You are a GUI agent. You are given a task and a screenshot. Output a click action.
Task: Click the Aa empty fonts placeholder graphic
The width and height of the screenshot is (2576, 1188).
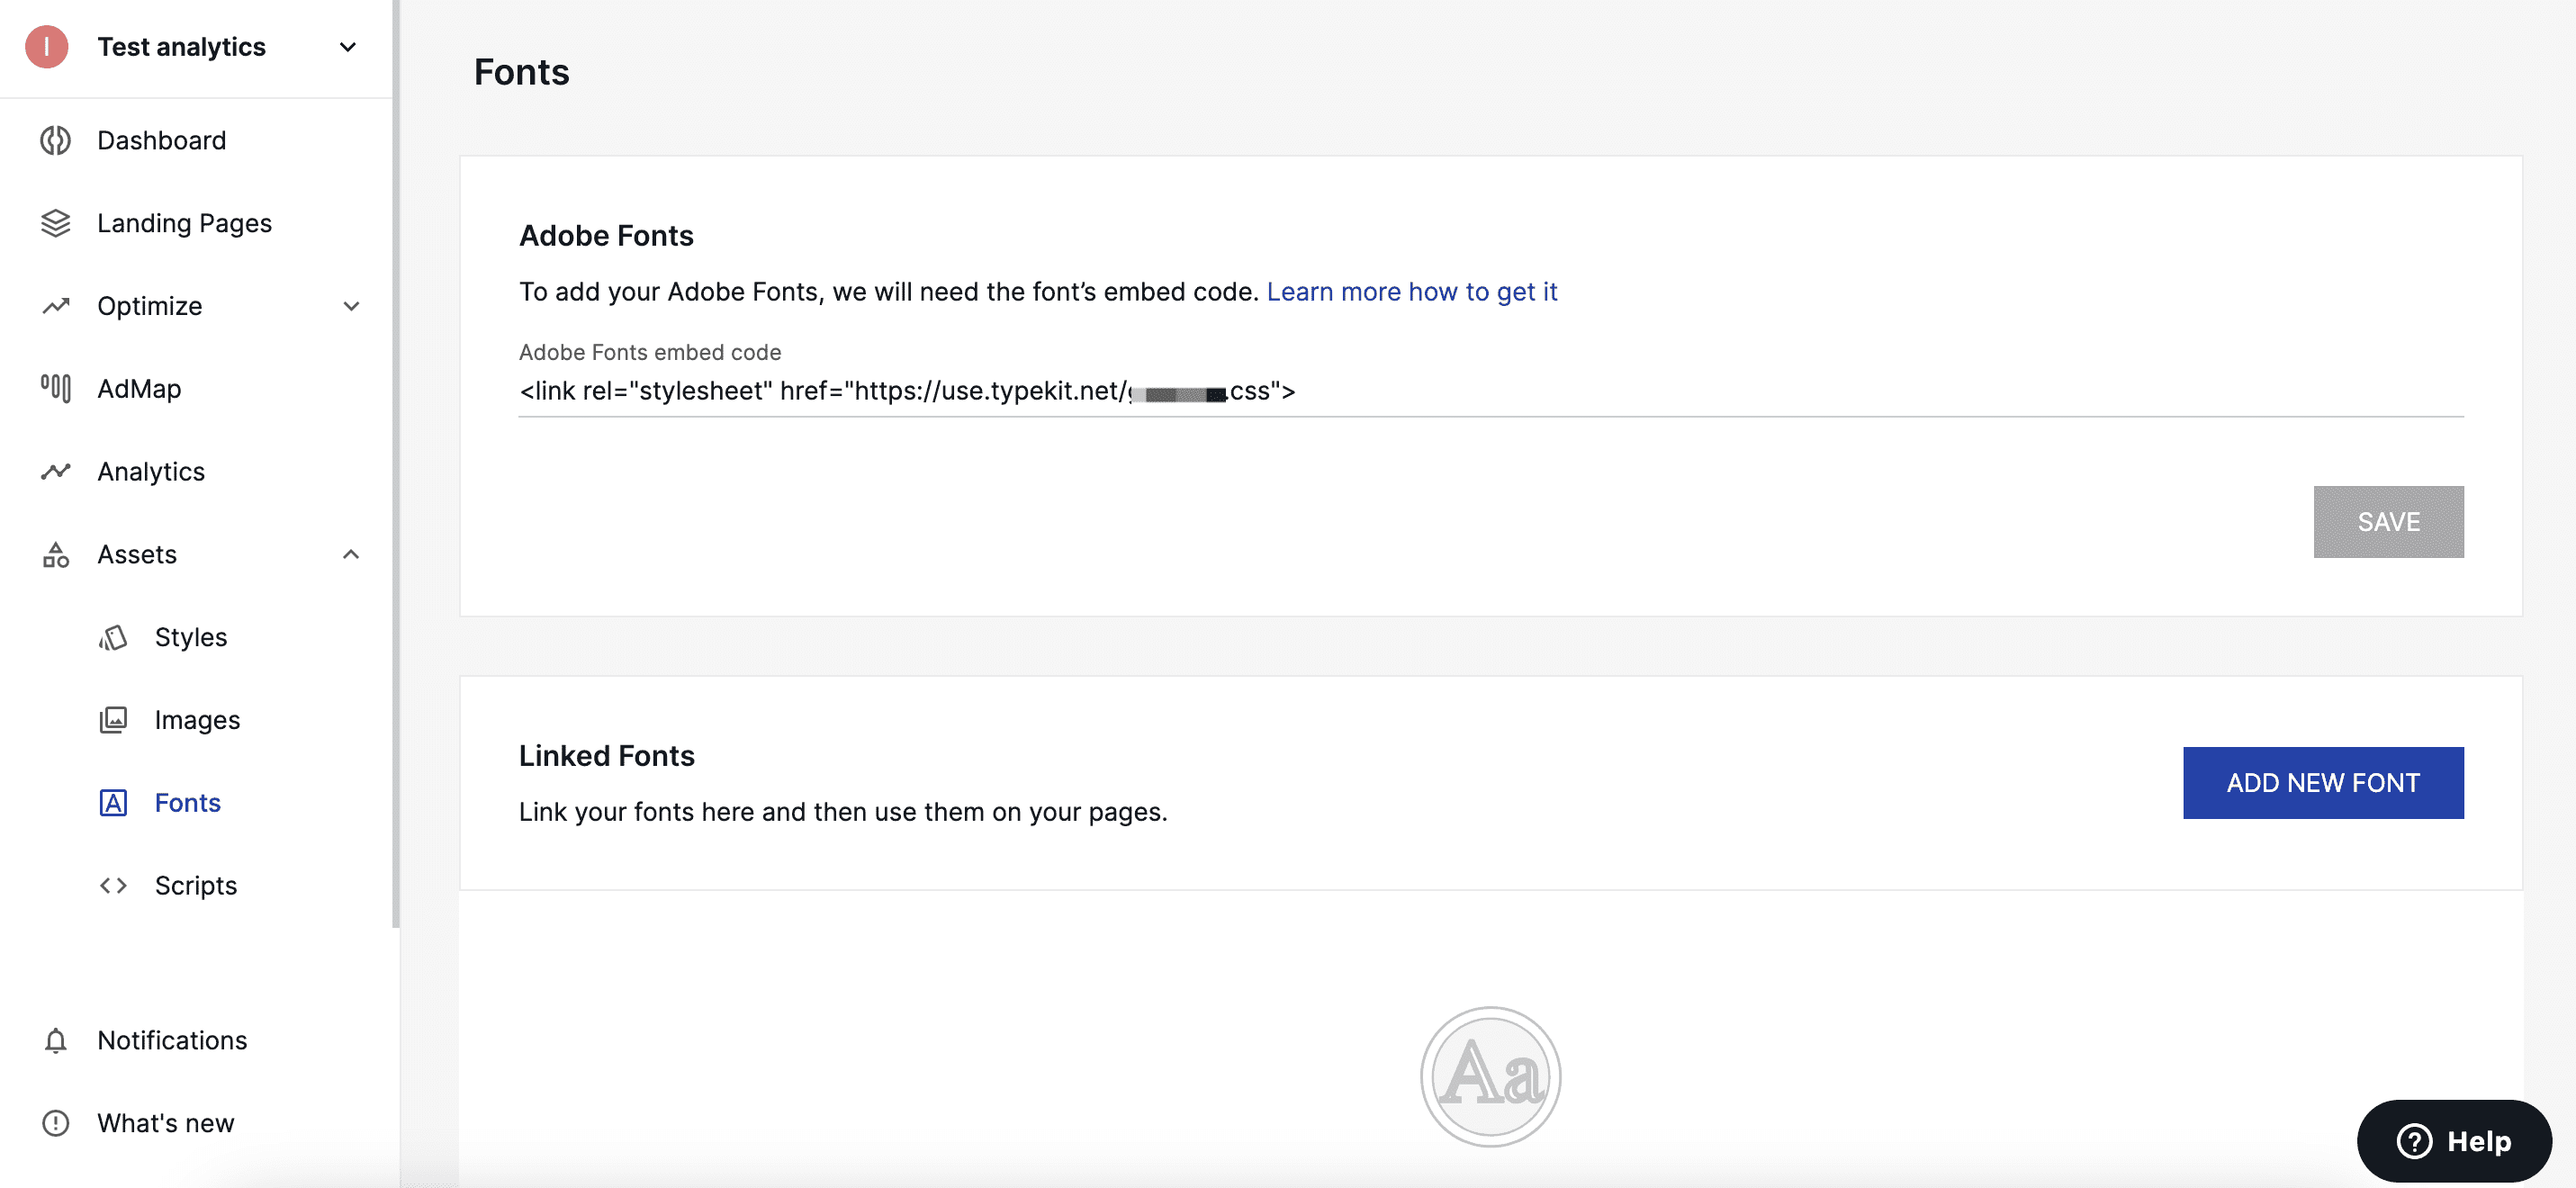click(1490, 1077)
